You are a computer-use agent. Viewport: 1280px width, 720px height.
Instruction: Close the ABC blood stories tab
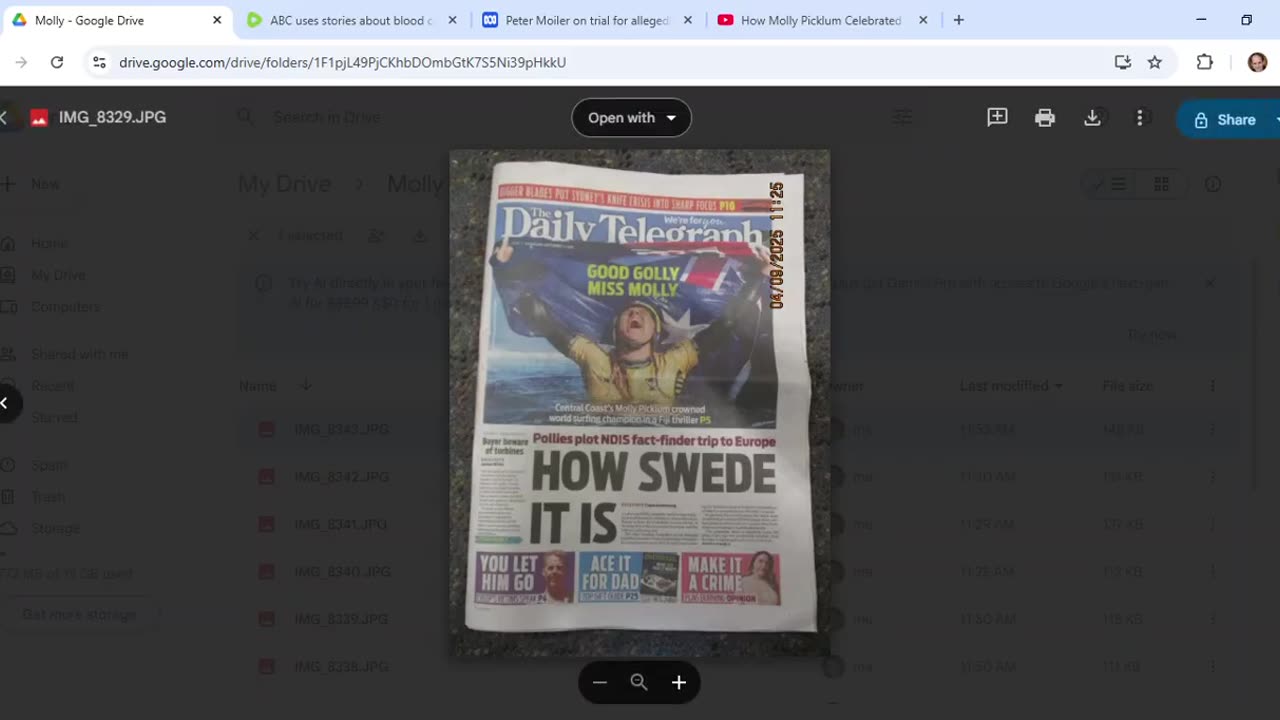pyautogui.click(x=452, y=20)
